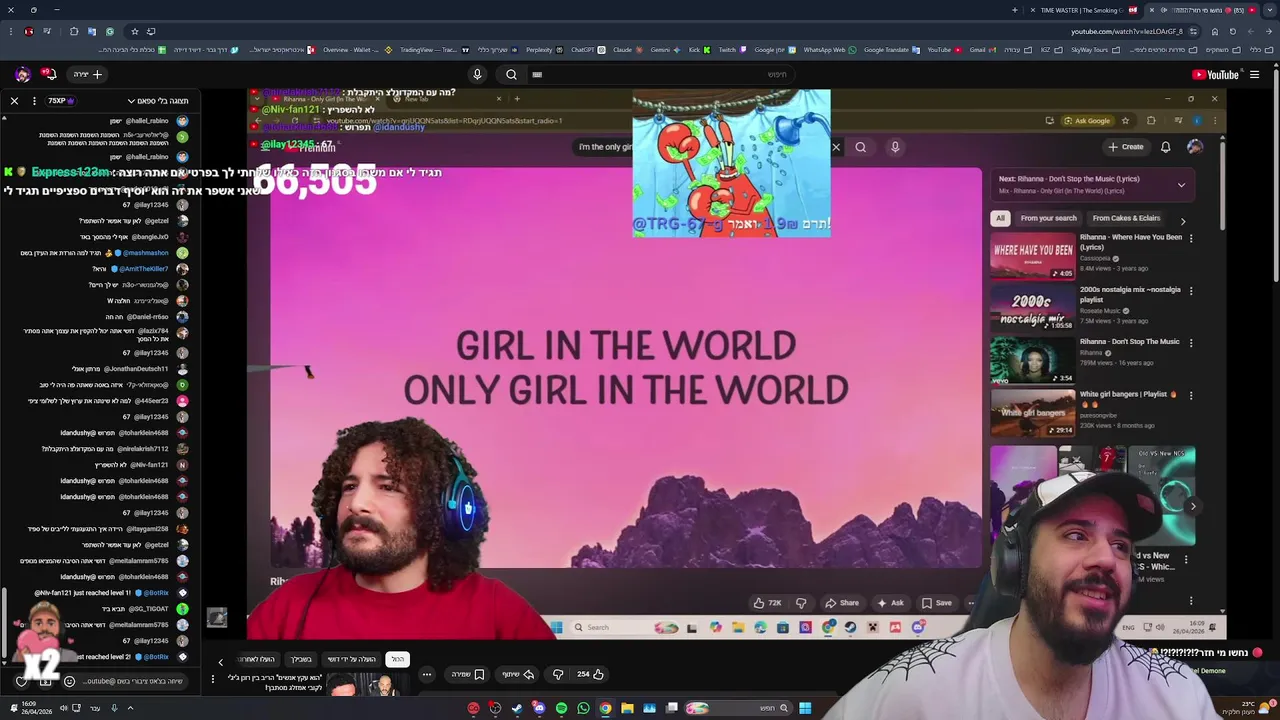Click voice search mic in inner YouTube window

[895, 147]
